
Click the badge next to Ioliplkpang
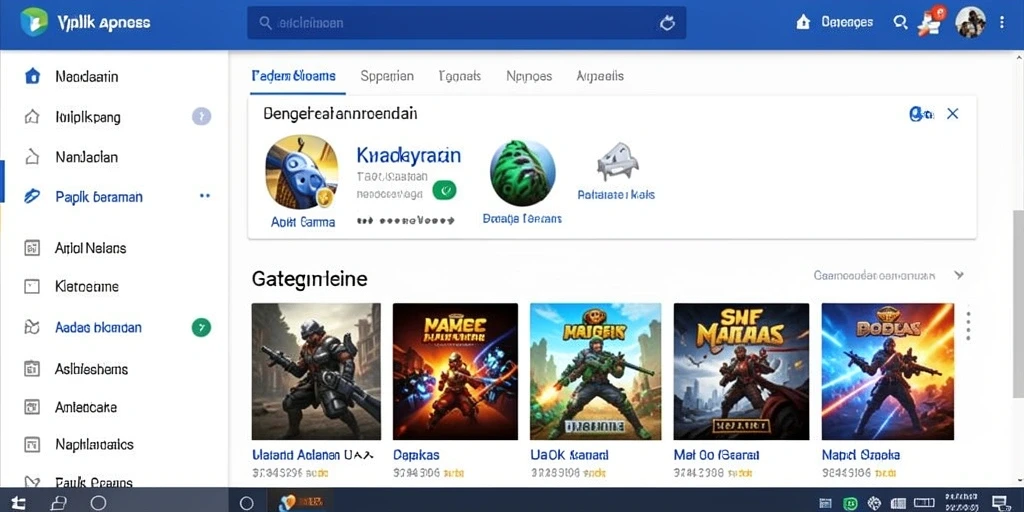tap(201, 116)
